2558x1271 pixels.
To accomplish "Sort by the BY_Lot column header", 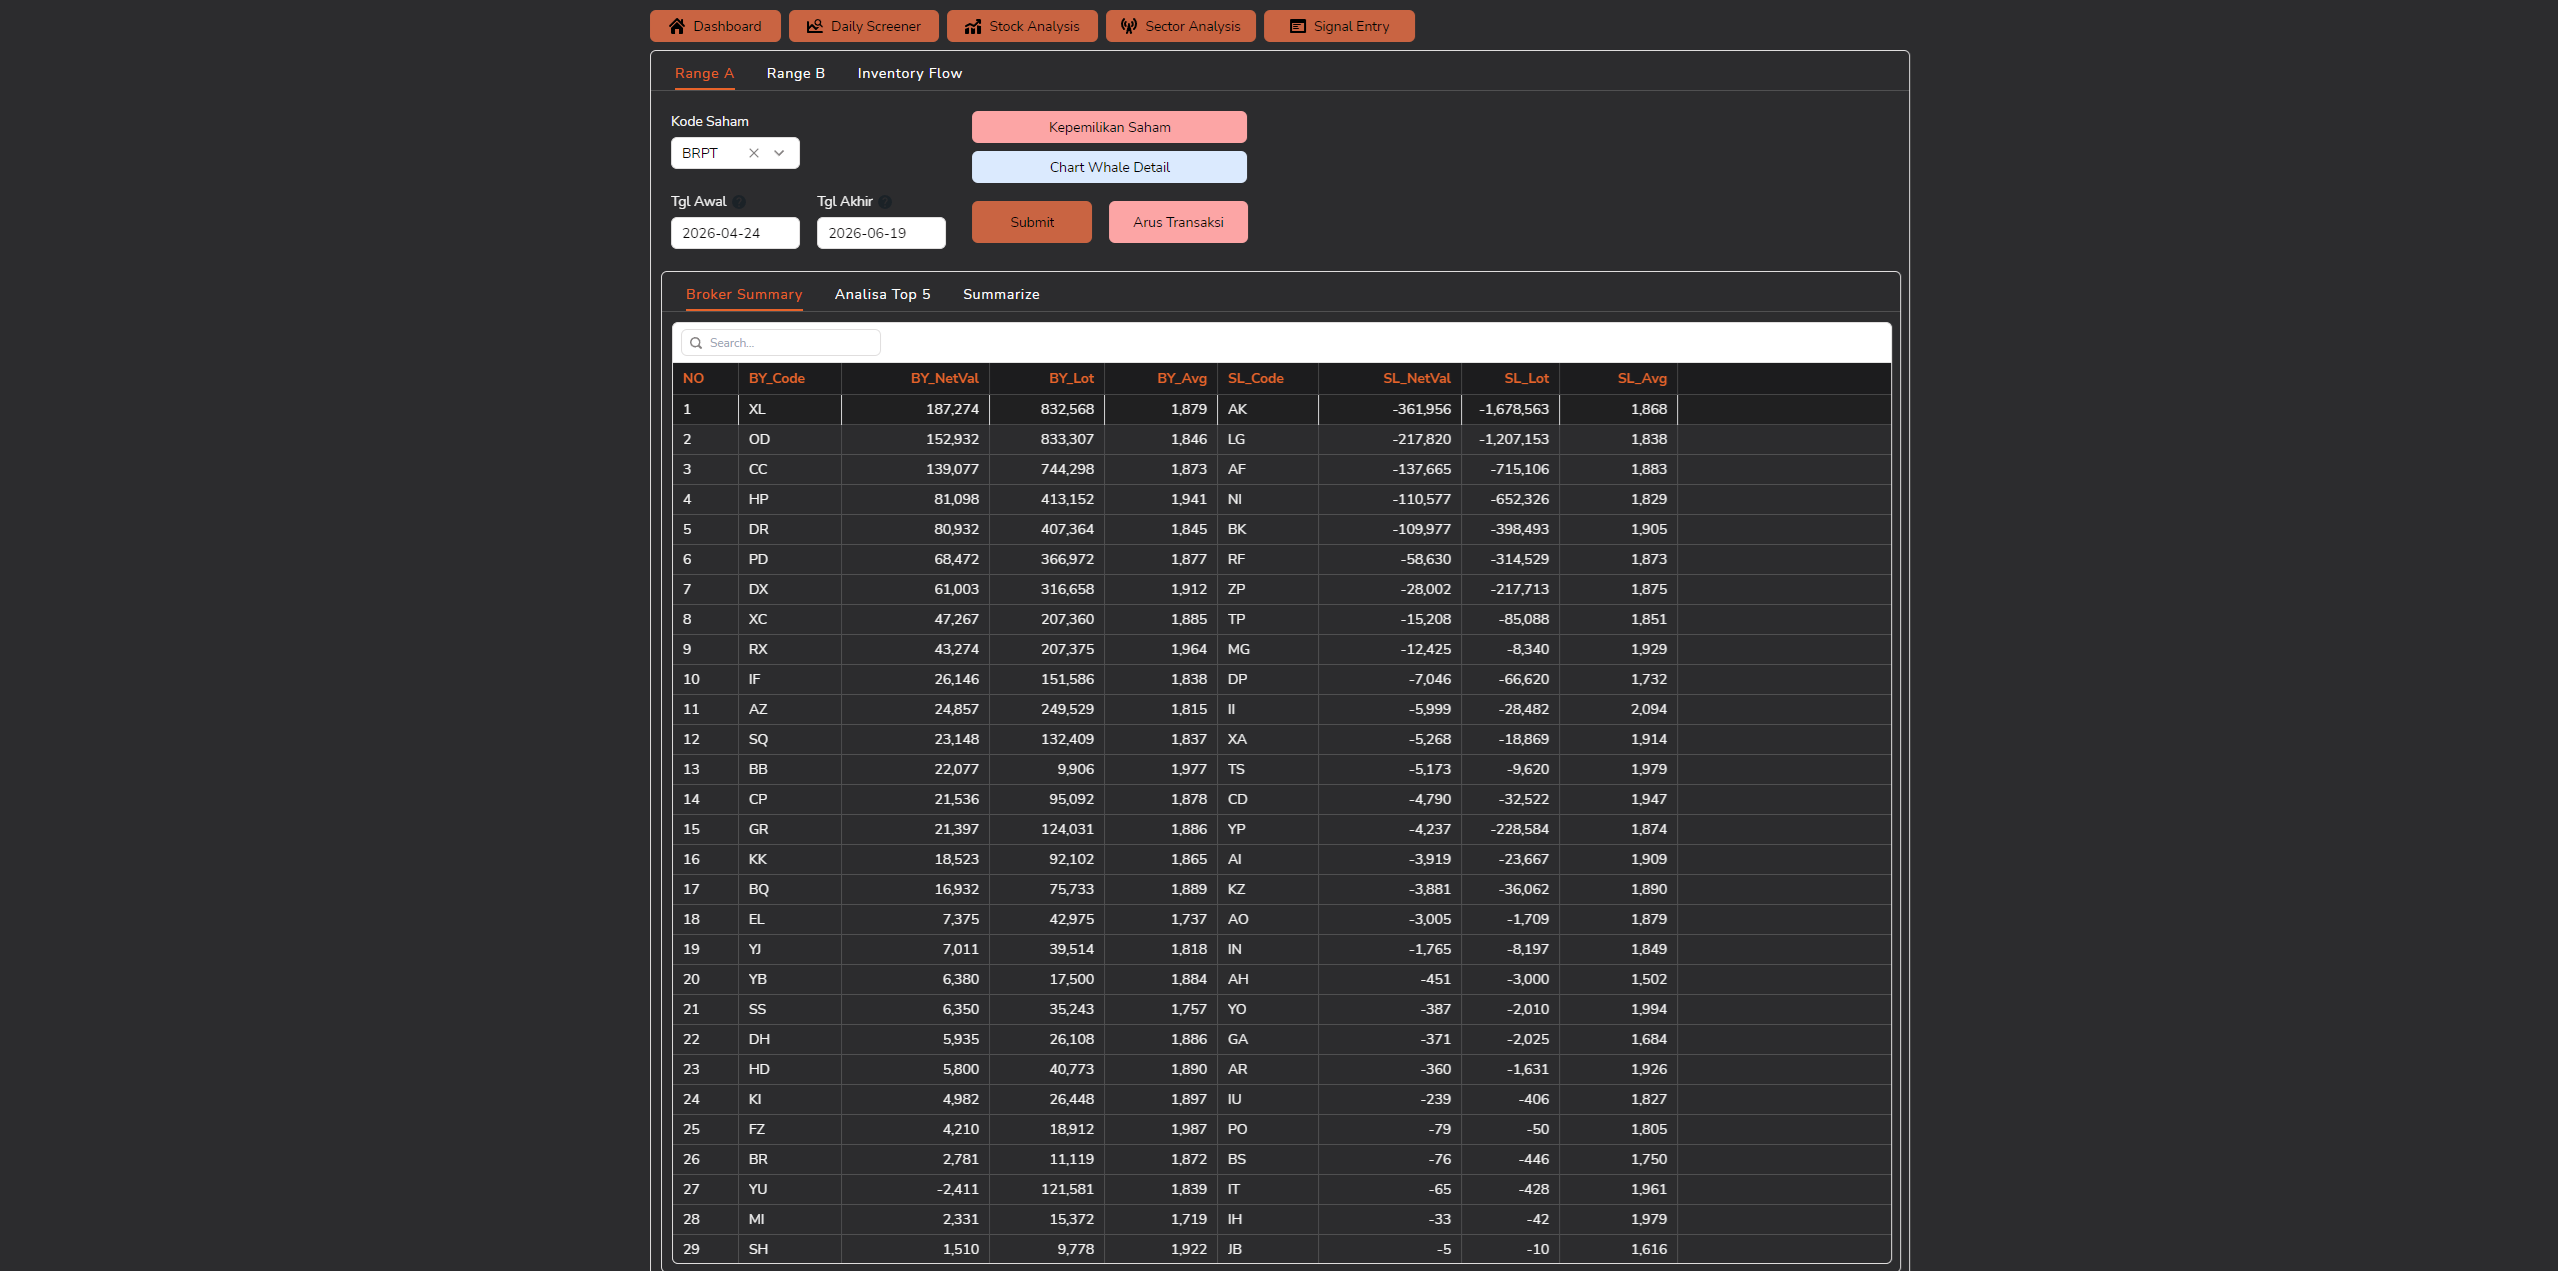I will coord(1047,379).
